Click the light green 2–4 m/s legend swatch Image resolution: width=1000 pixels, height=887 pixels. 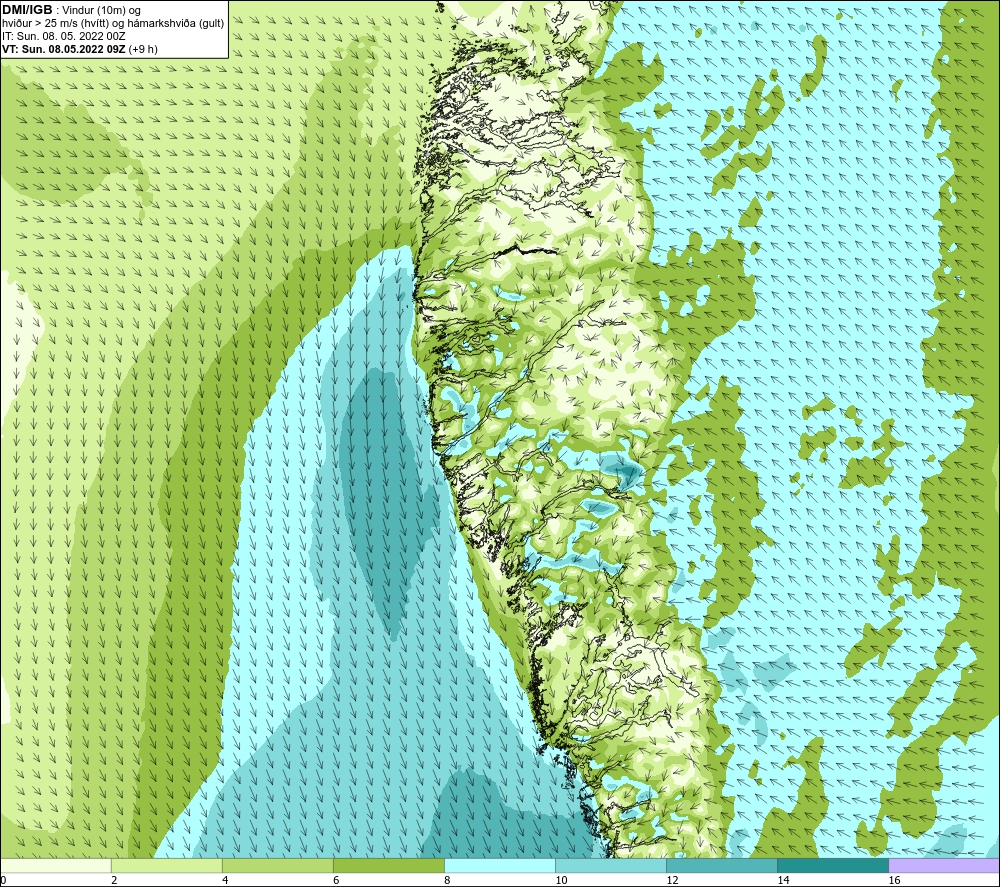[x=166, y=865]
